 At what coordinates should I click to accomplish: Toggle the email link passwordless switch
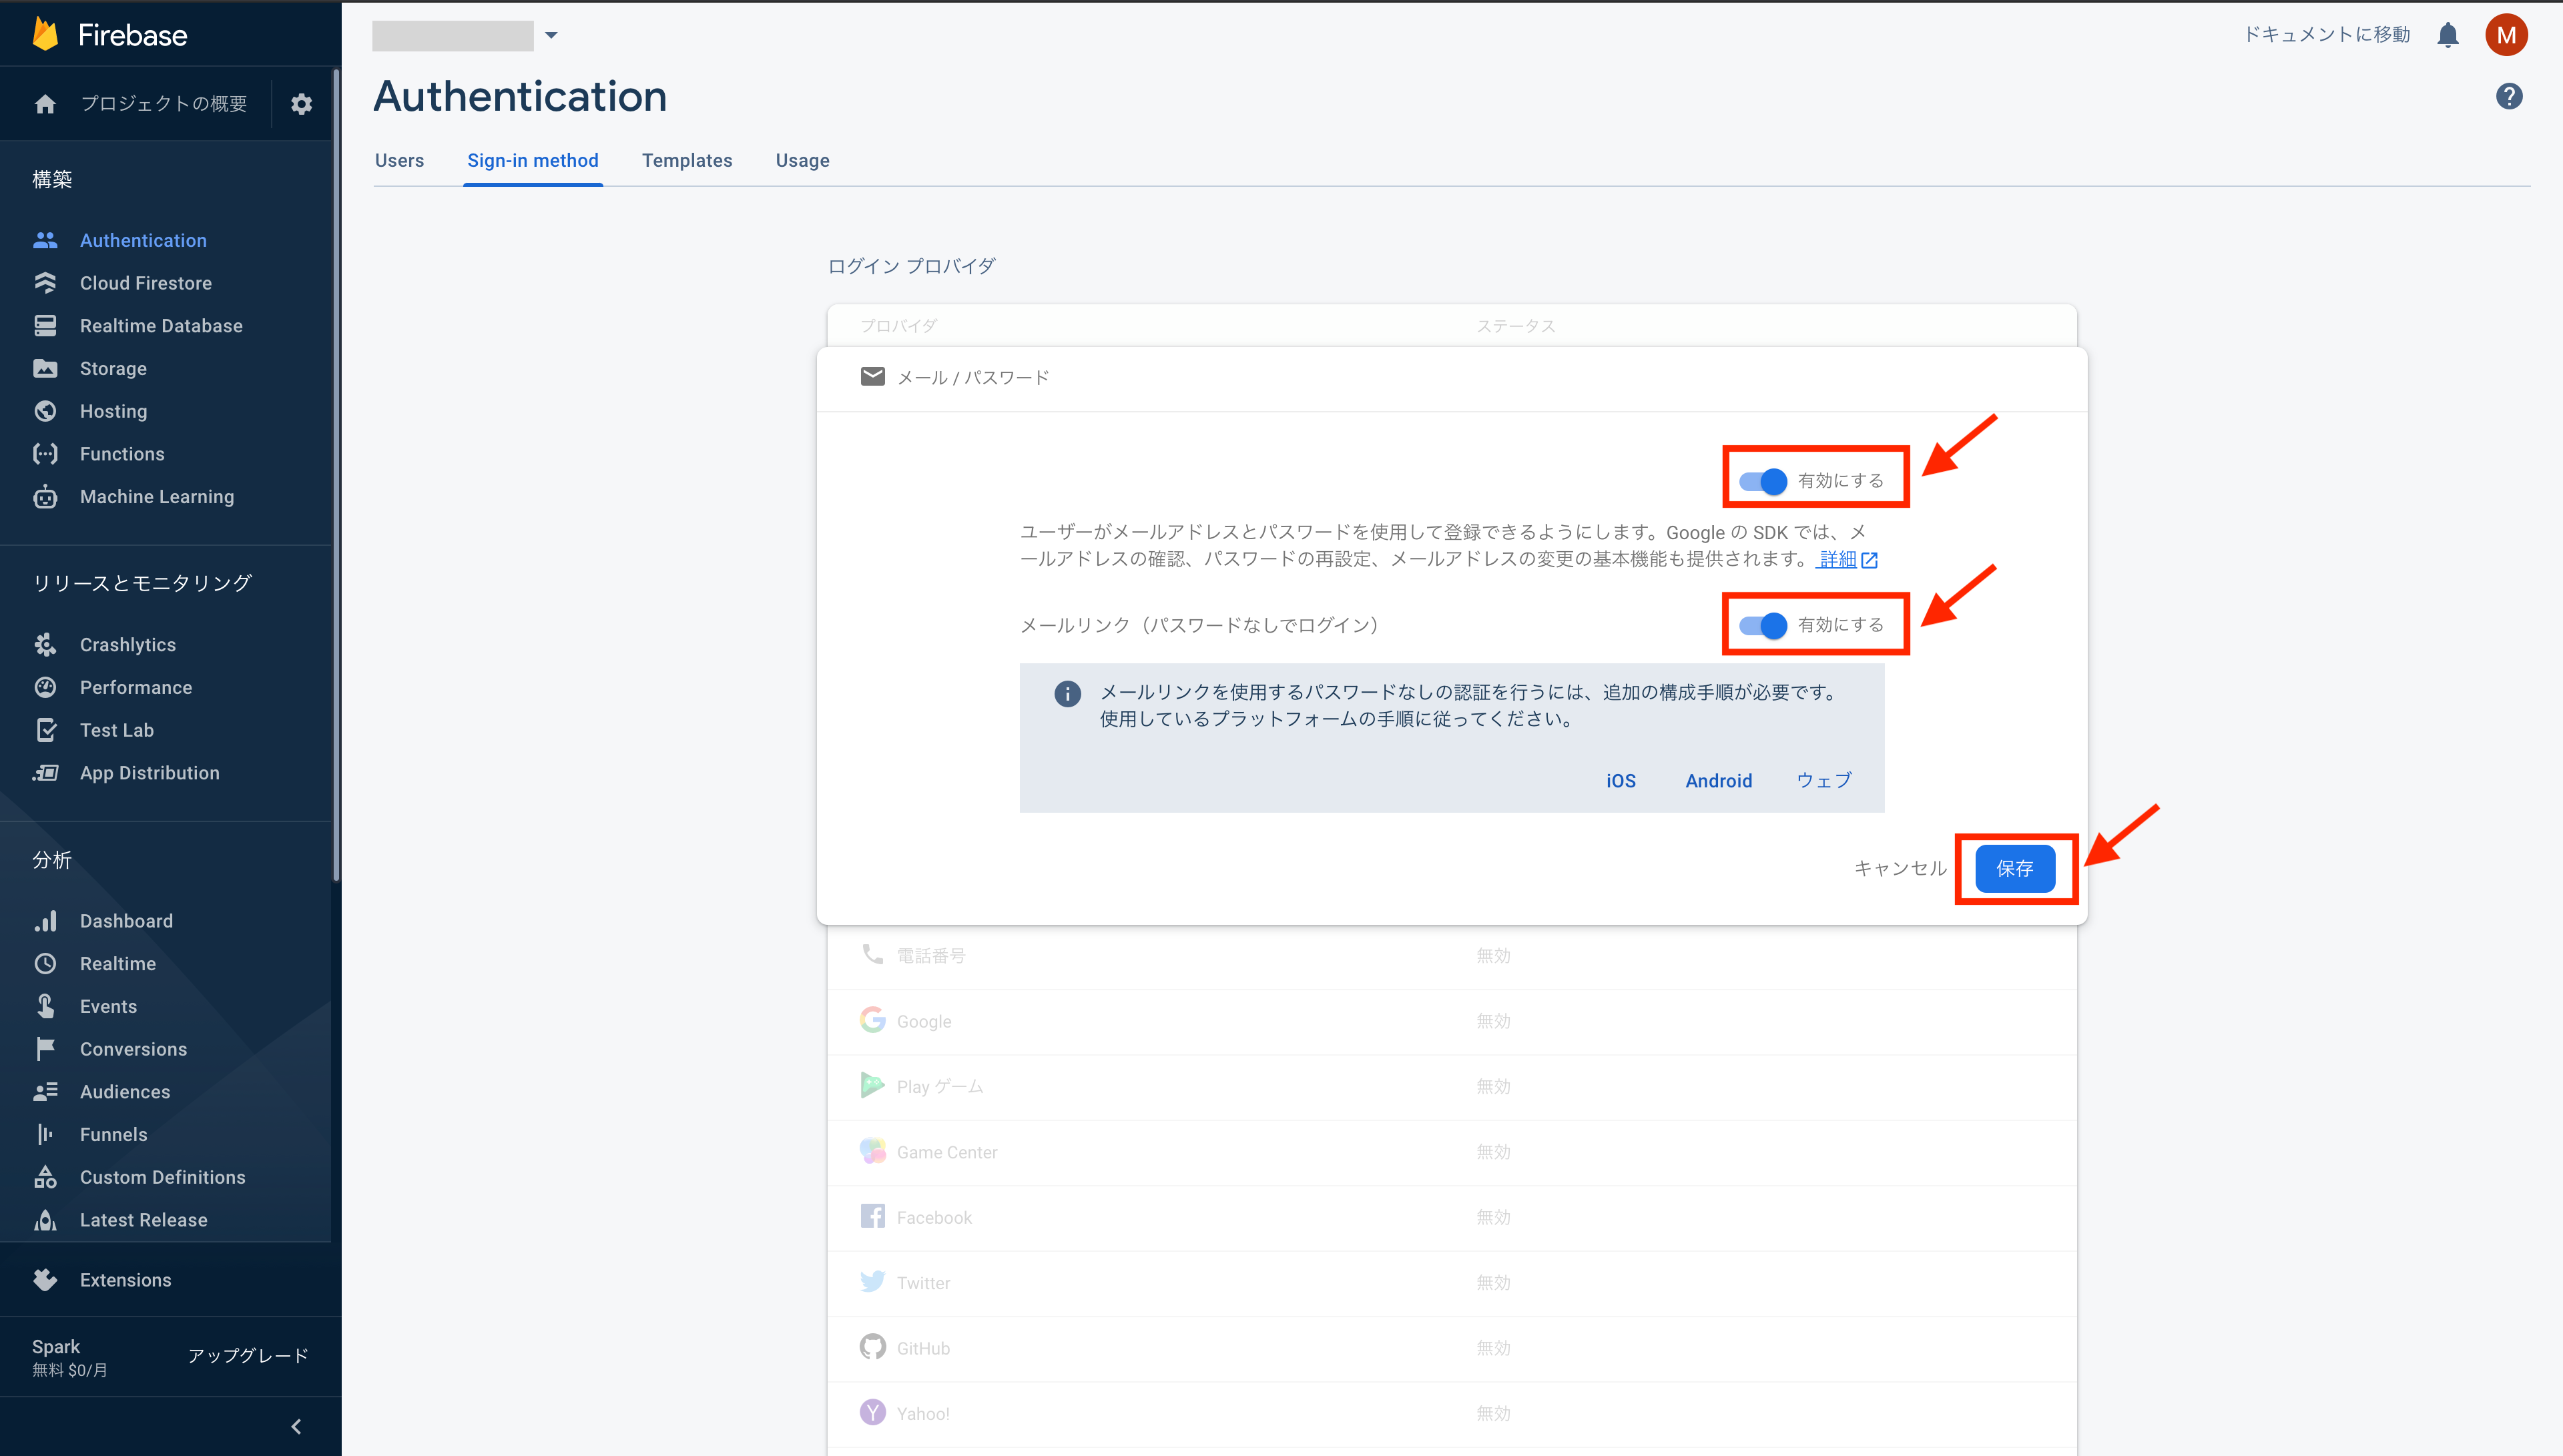click(1763, 625)
